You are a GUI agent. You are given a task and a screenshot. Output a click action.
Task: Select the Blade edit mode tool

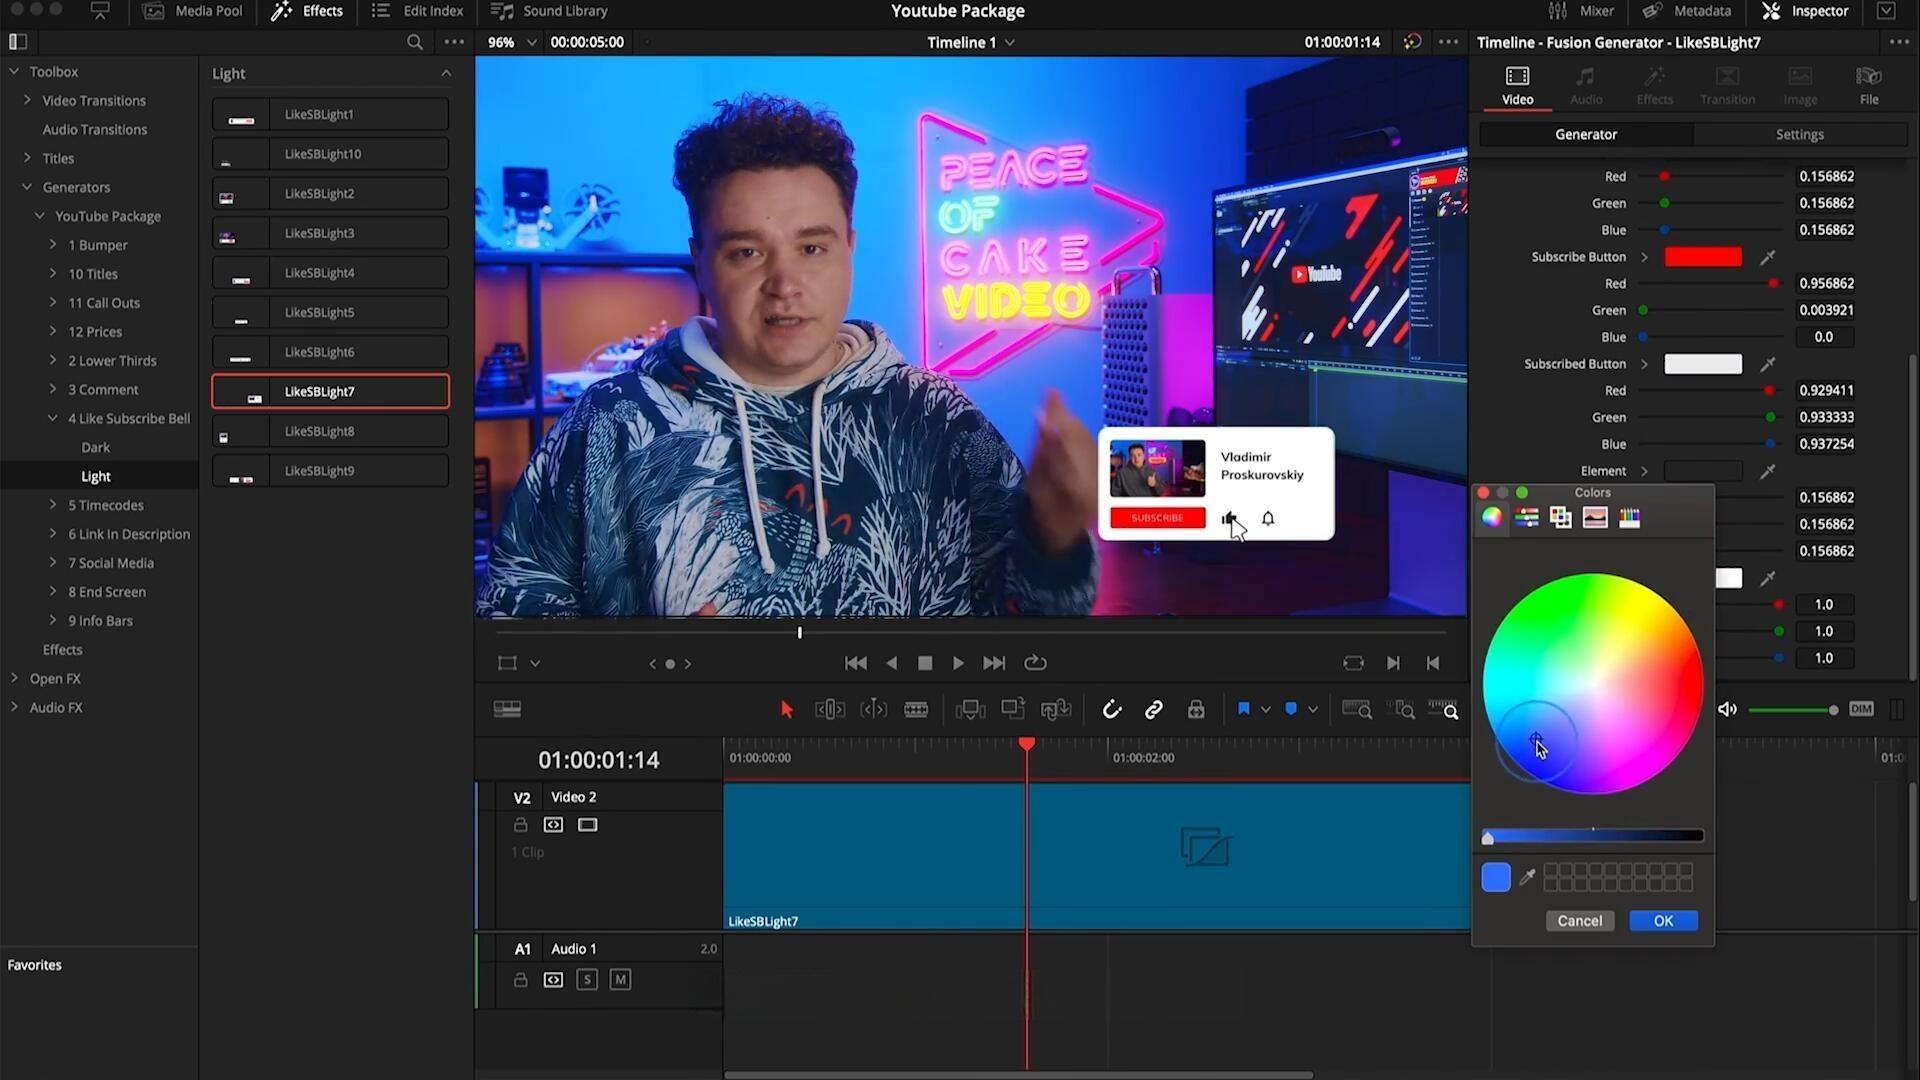click(915, 710)
